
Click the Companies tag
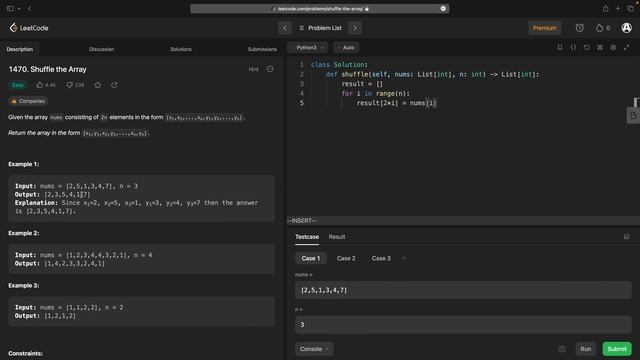pyautogui.click(x=28, y=101)
